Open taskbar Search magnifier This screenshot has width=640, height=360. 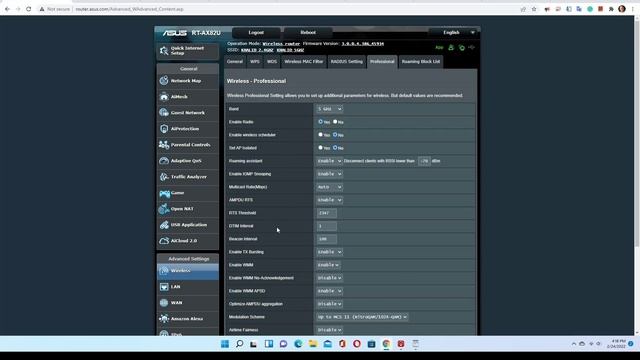point(240,344)
